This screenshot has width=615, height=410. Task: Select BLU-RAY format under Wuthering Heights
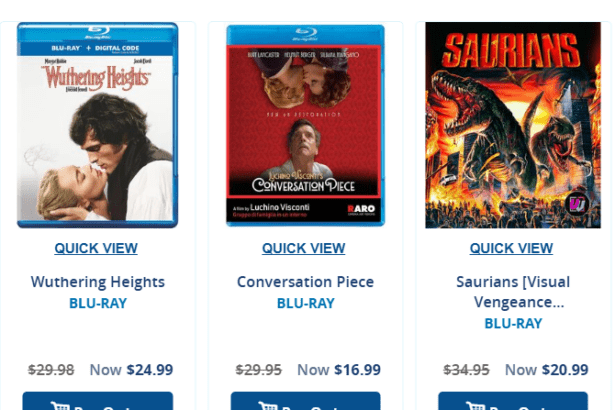click(98, 303)
